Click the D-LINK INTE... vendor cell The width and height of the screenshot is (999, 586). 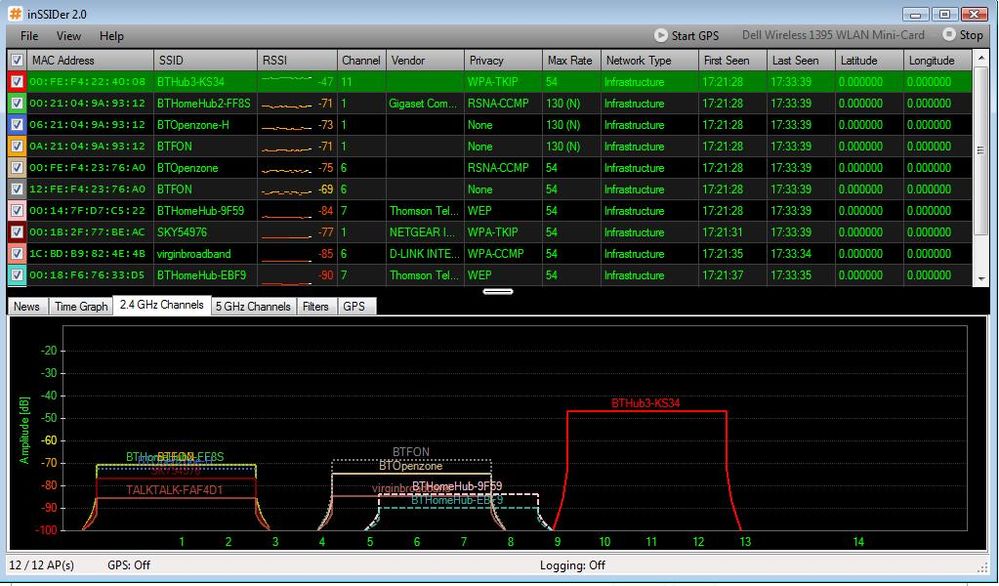point(424,254)
